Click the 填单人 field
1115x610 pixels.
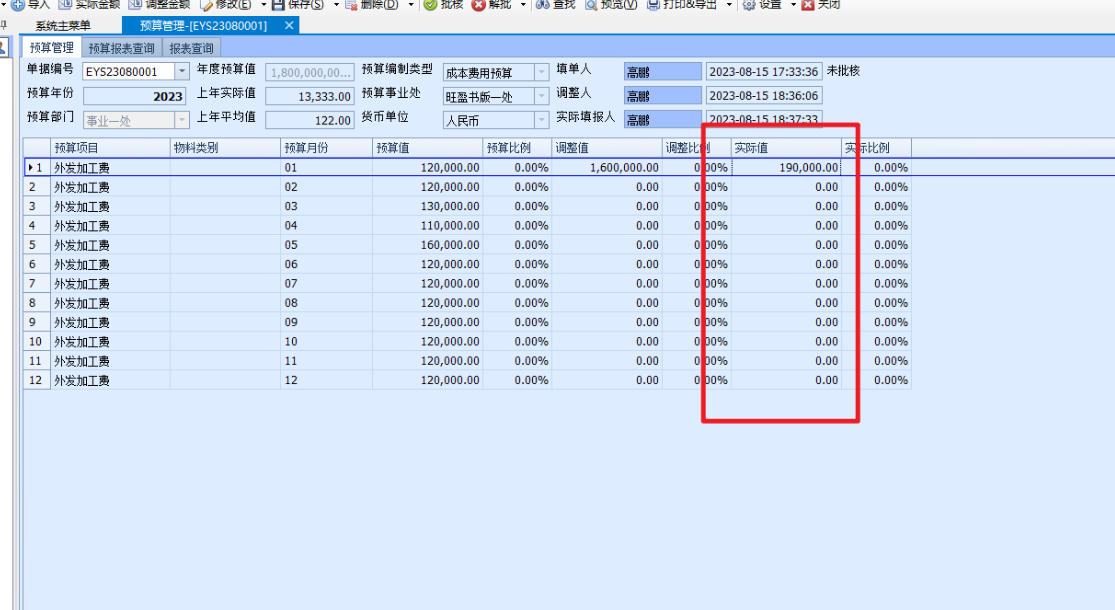click(x=663, y=72)
